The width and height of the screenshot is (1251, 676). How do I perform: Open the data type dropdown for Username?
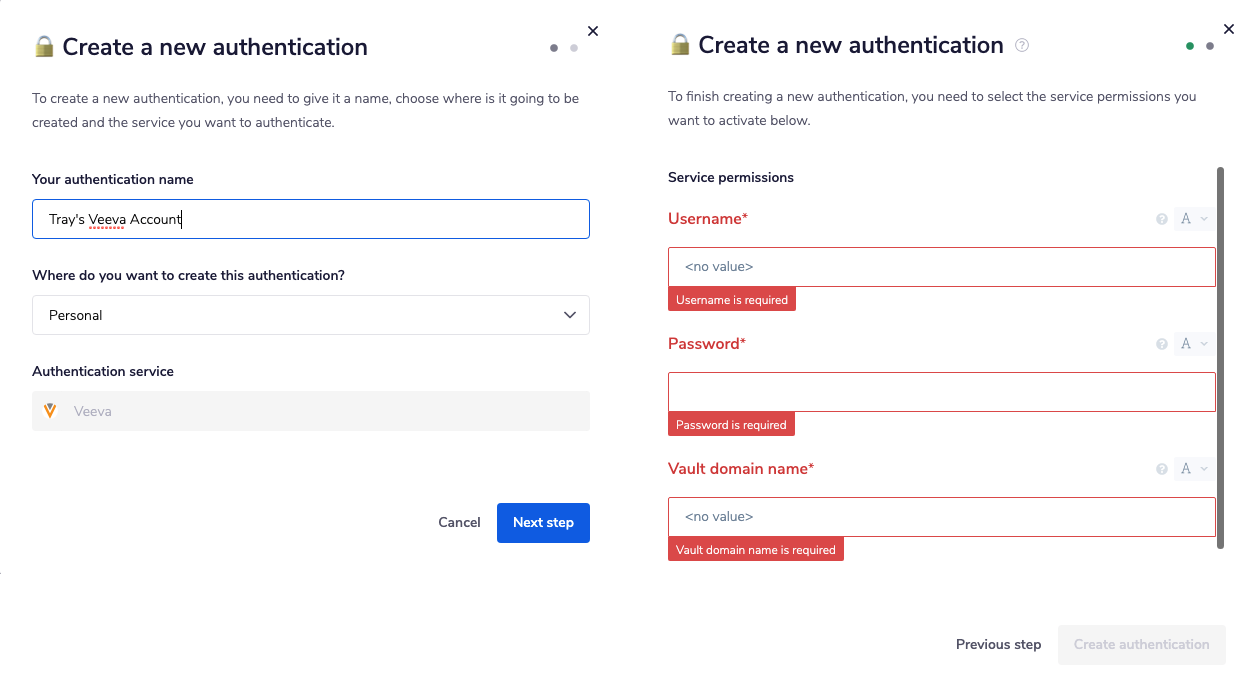(x=1193, y=217)
